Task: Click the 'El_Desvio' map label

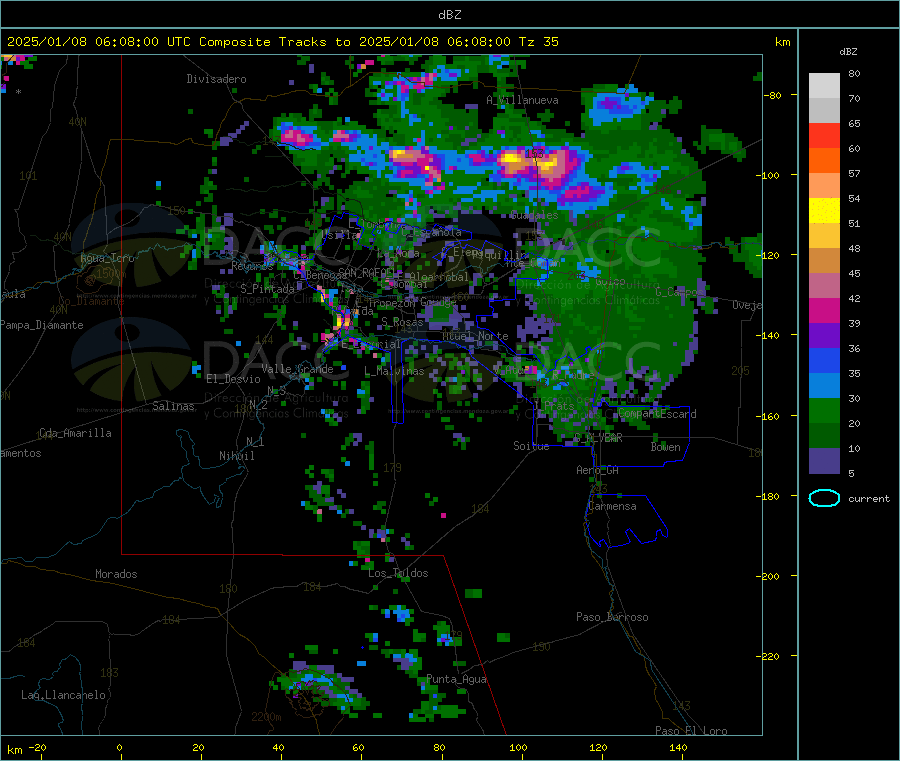Action: tap(233, 379)
